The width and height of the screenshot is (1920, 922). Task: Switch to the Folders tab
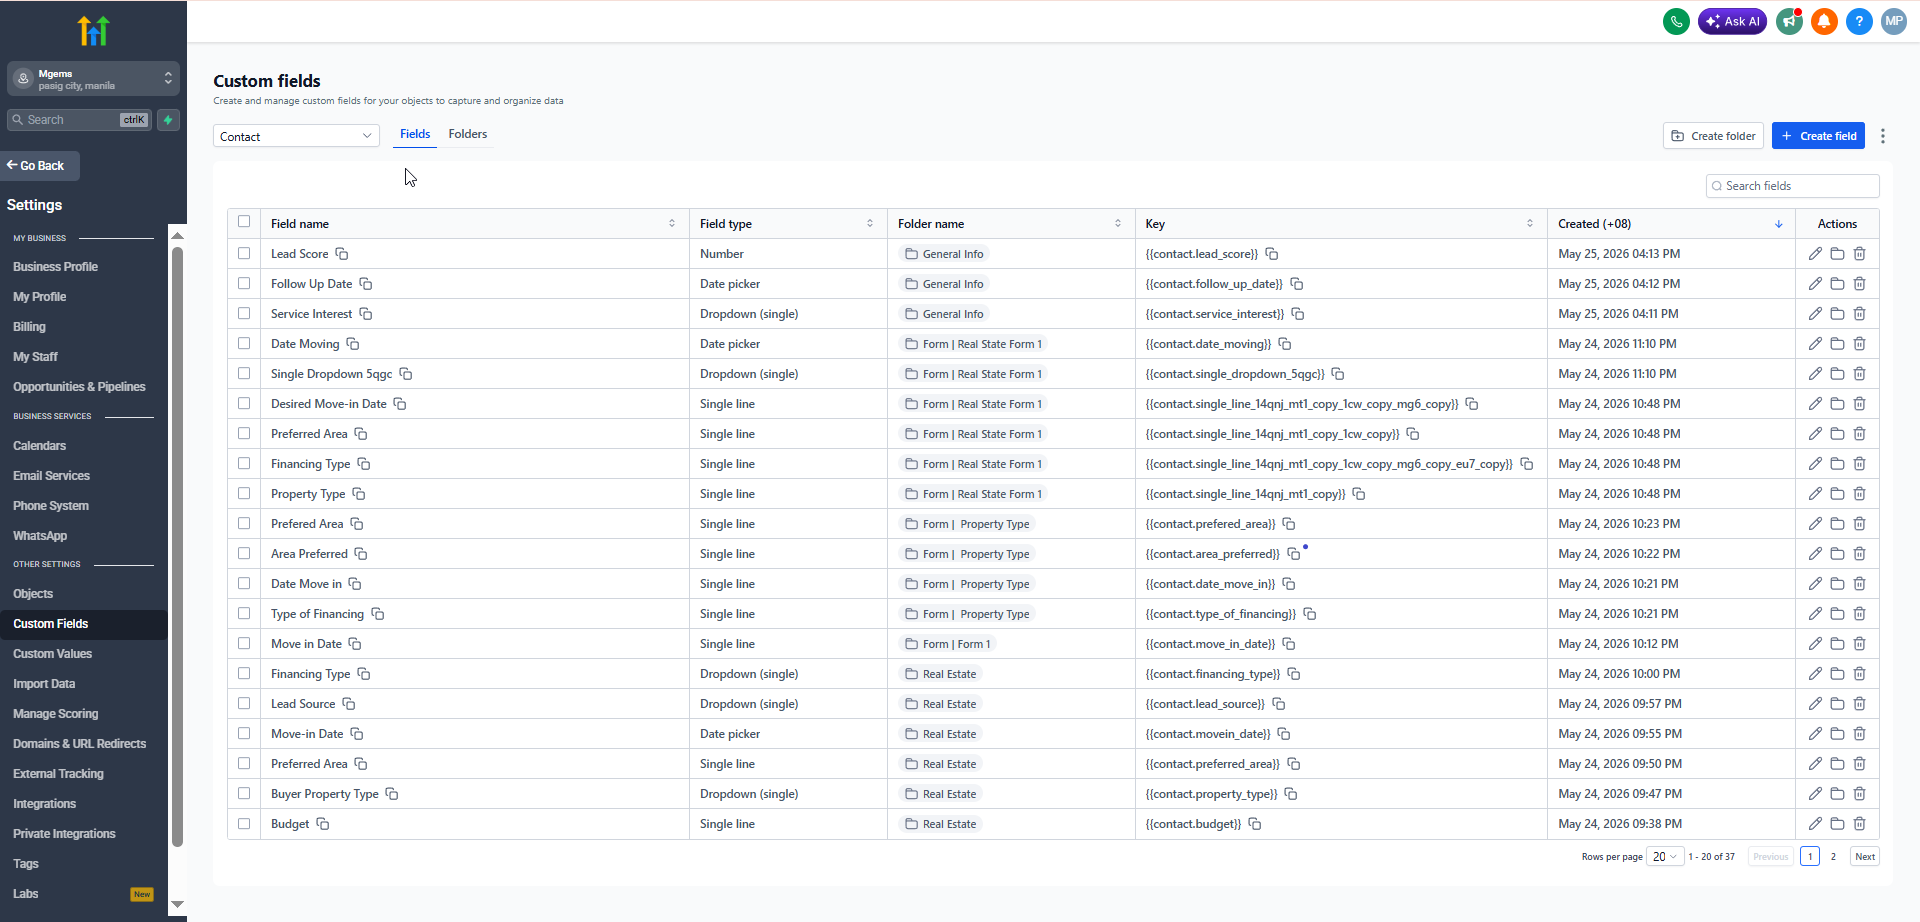(468, 134)
